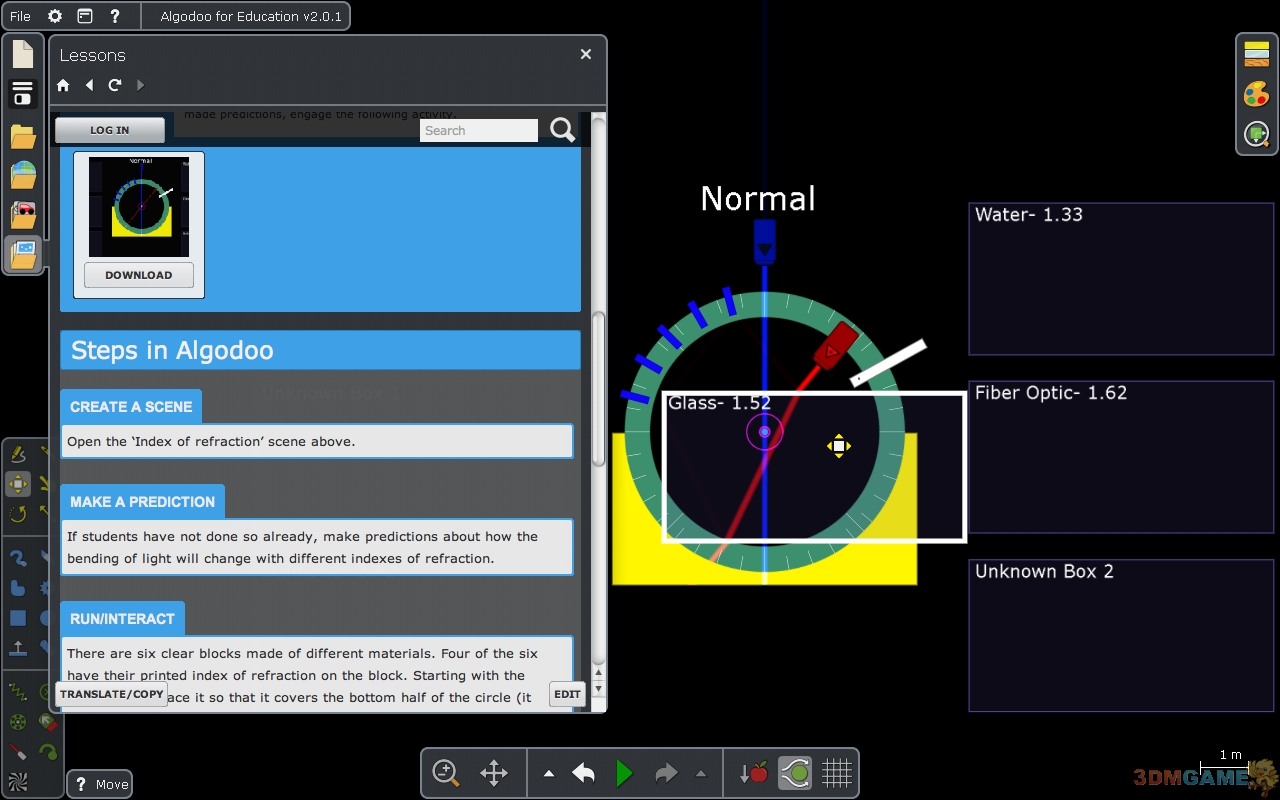Open the Appearance palette icon
Viewport: 1280px width, 800px height.
[x=1256, y=94]
